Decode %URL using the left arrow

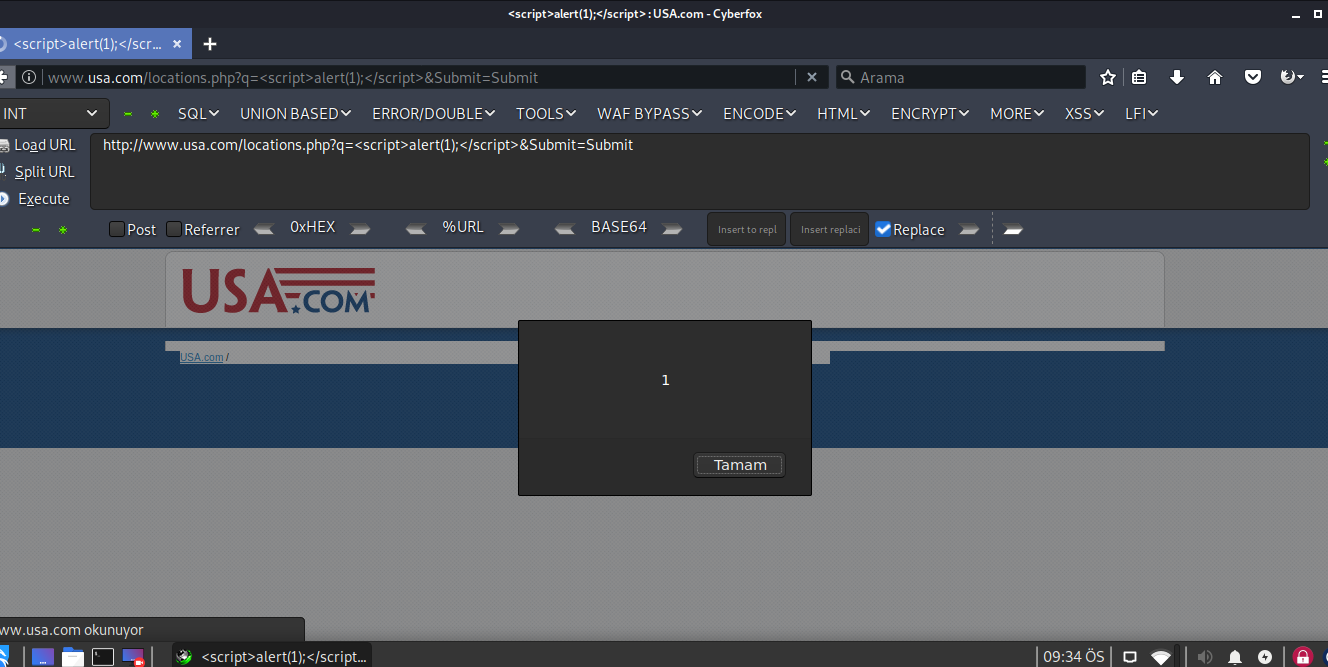(x=416, y=229)
